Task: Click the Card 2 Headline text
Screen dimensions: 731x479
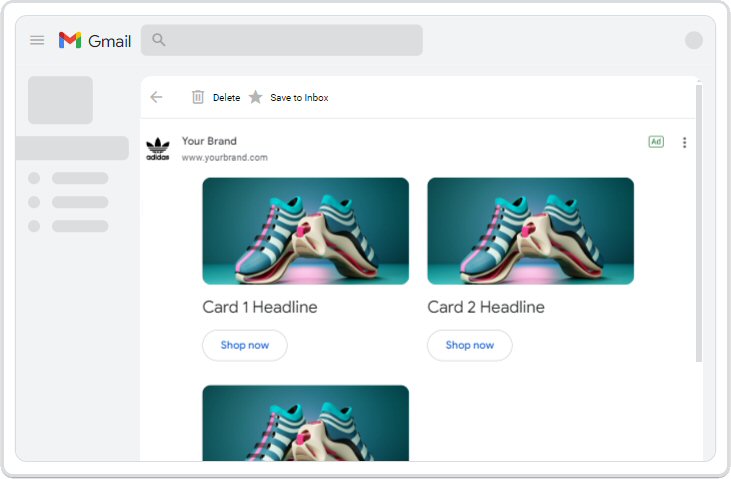Action: (x=486, y=307)
